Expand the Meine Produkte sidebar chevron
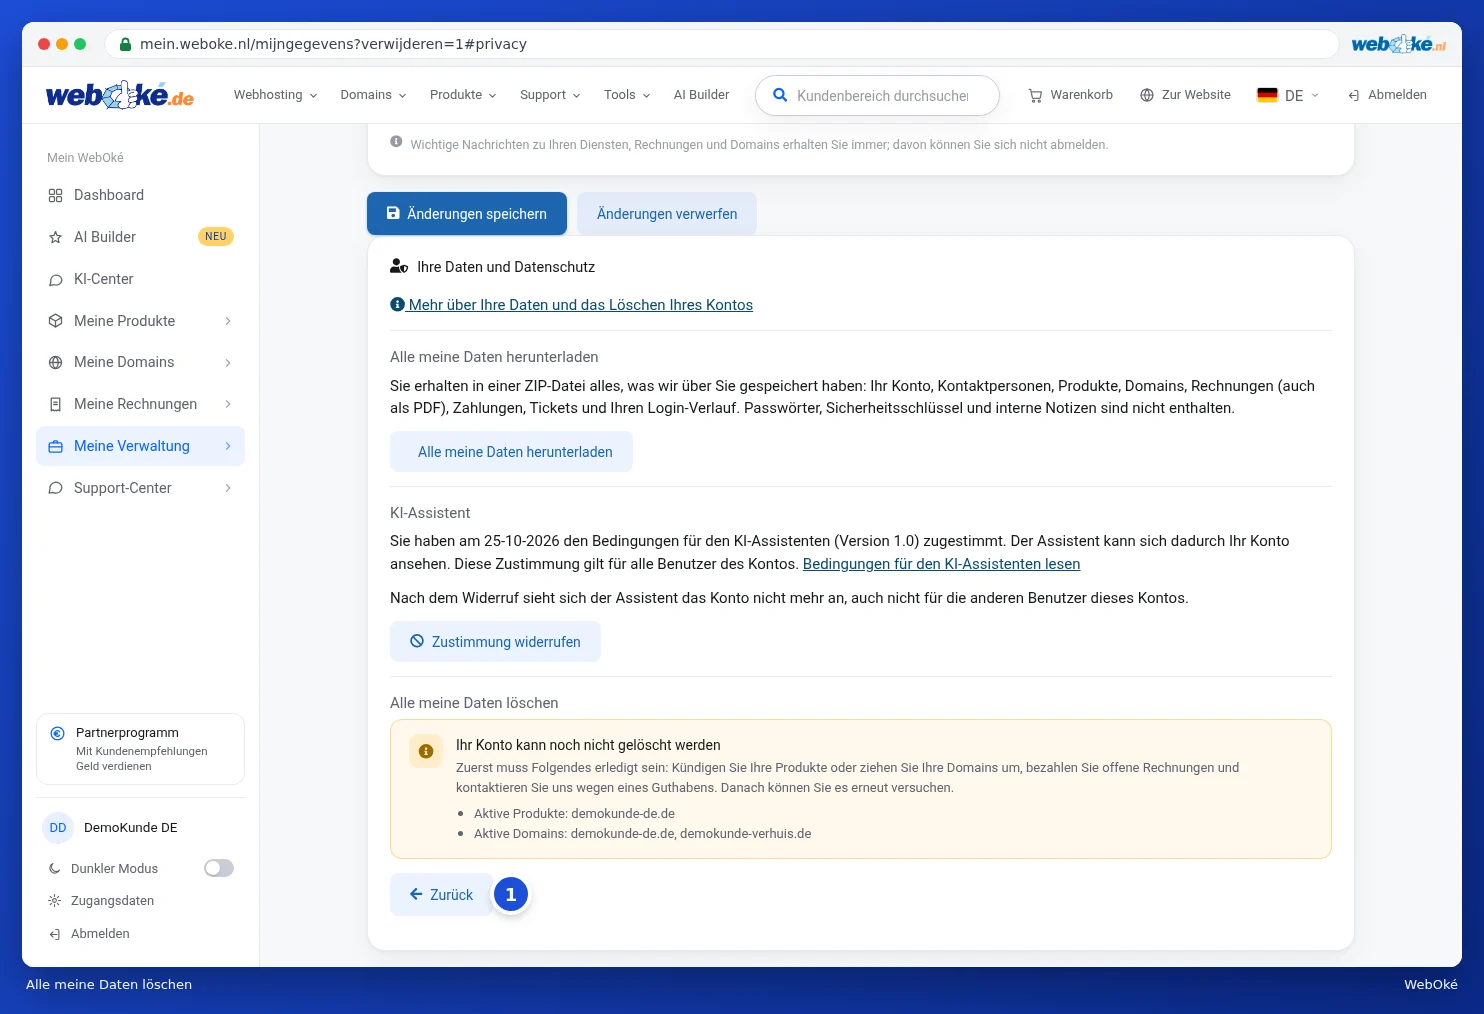 click(228, 321)
